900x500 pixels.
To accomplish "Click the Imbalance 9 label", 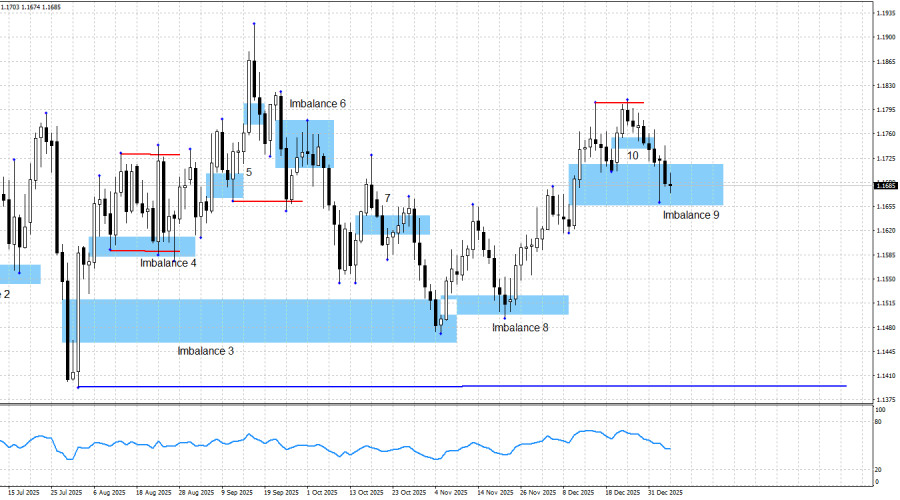I will point(691,215).
